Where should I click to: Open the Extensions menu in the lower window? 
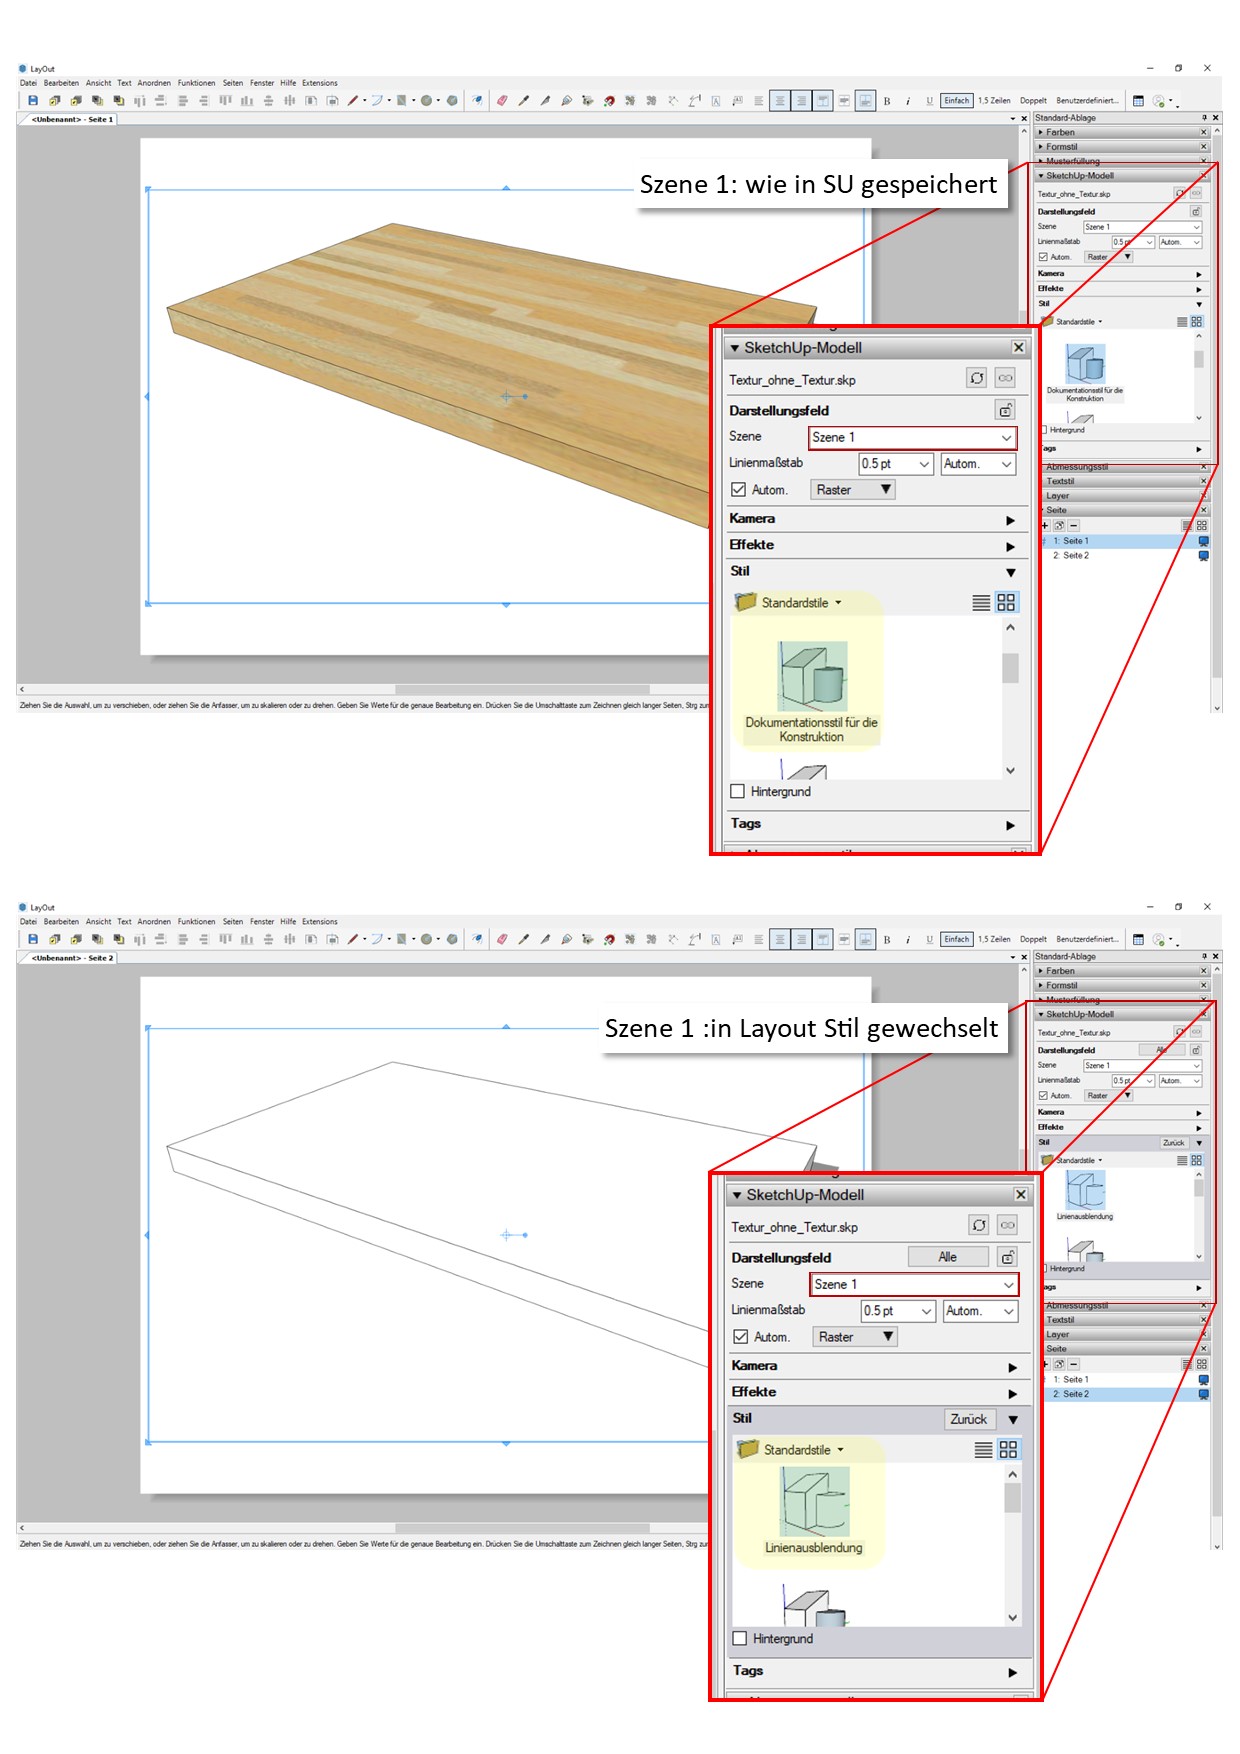coord(319,922)
